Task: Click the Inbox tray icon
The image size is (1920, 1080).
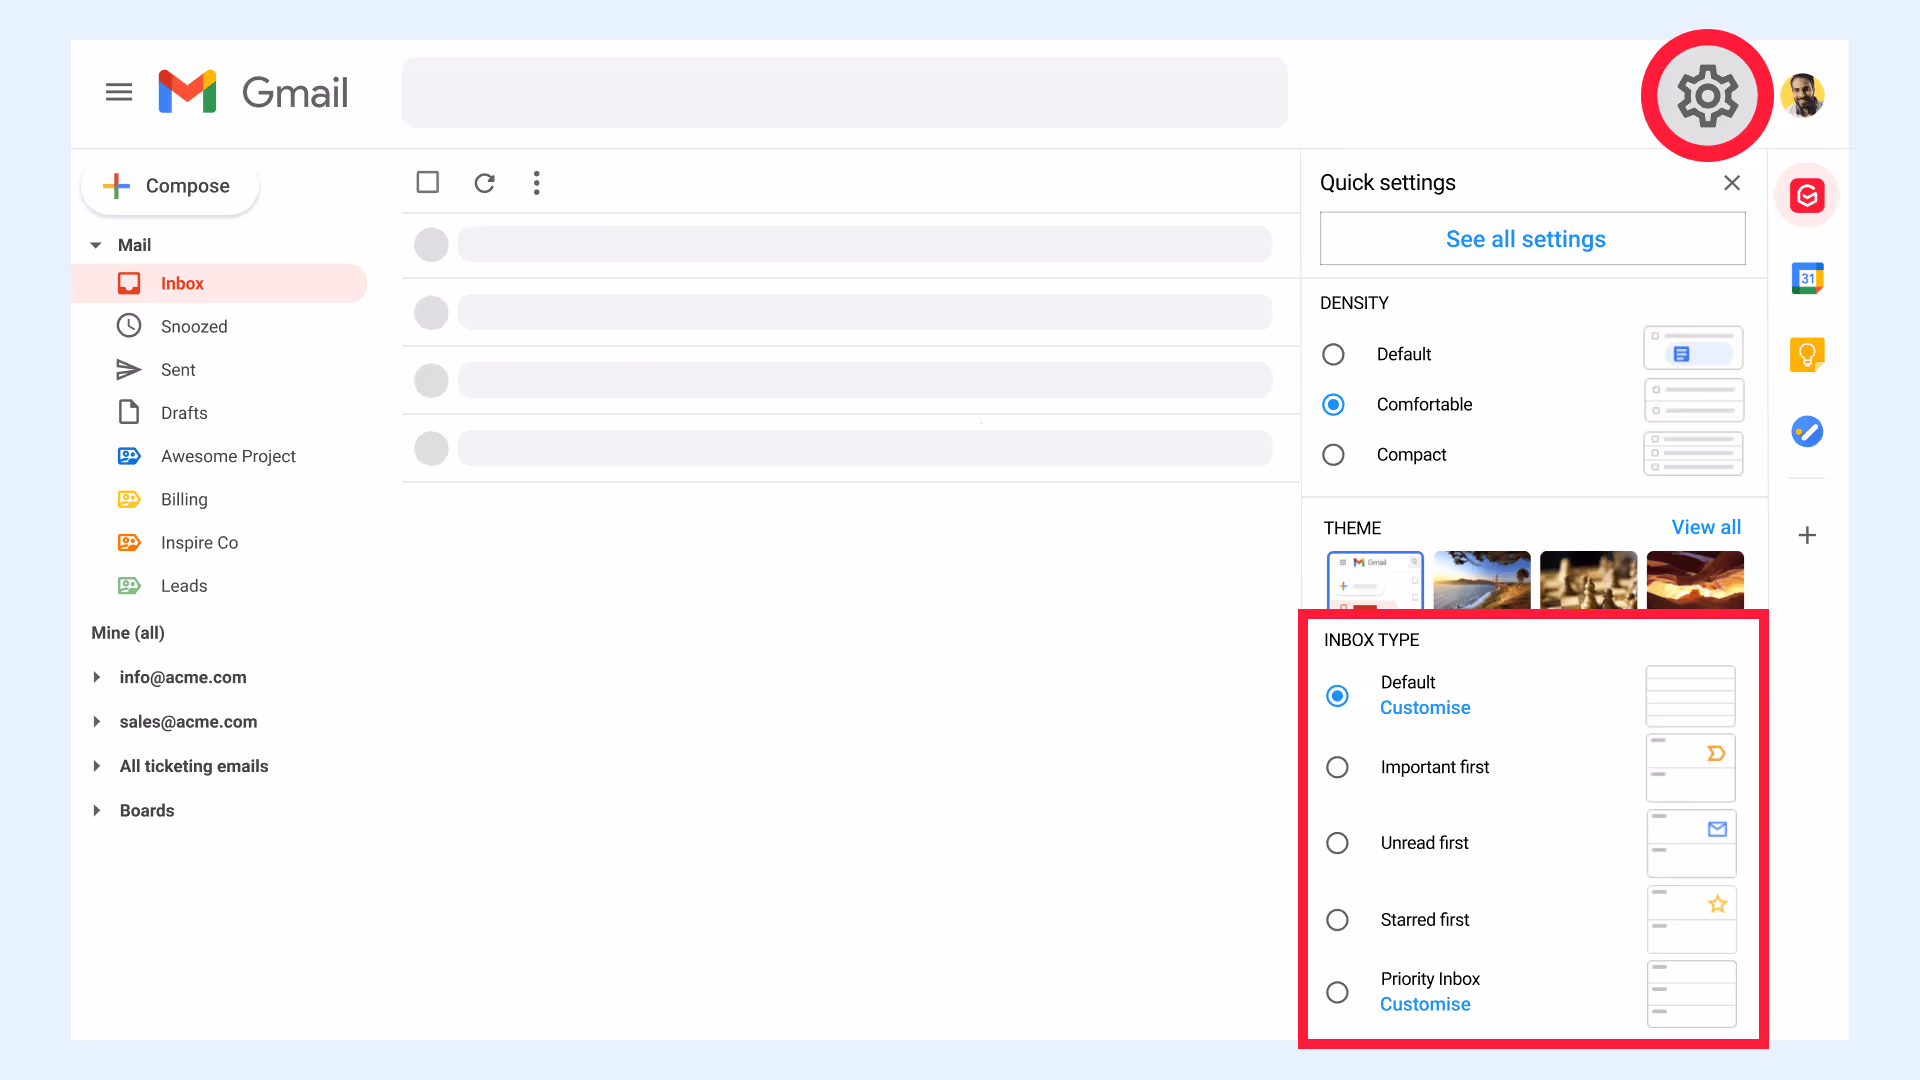Action: [129, 283]
